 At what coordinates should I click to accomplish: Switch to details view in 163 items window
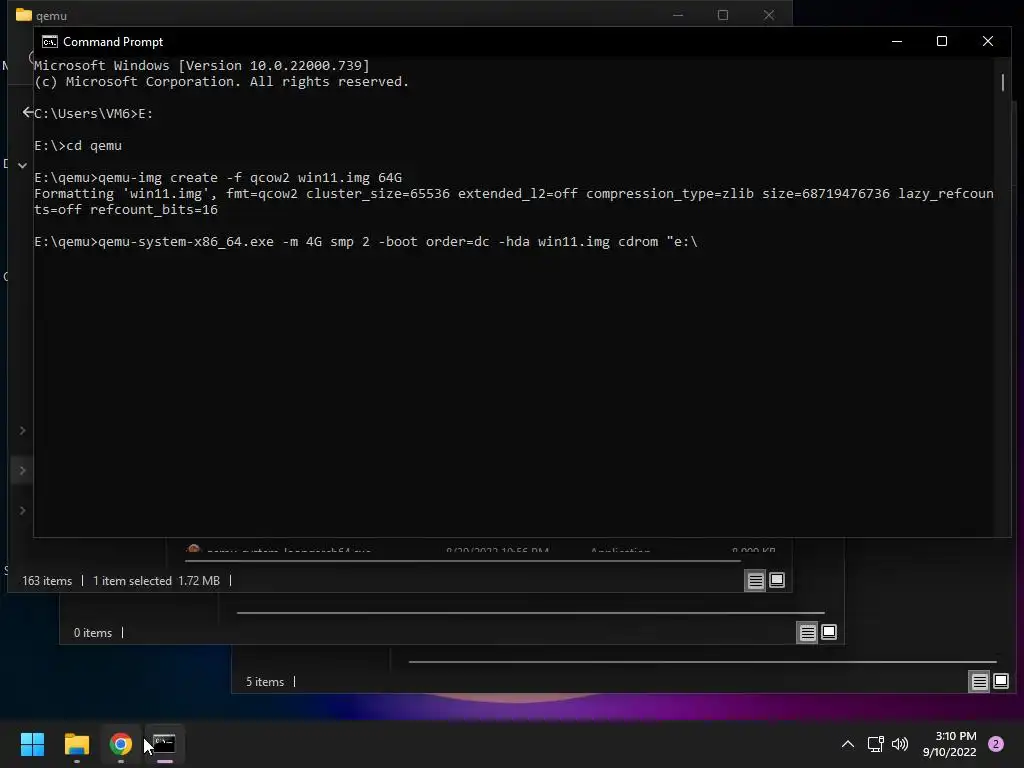point(756,581)
